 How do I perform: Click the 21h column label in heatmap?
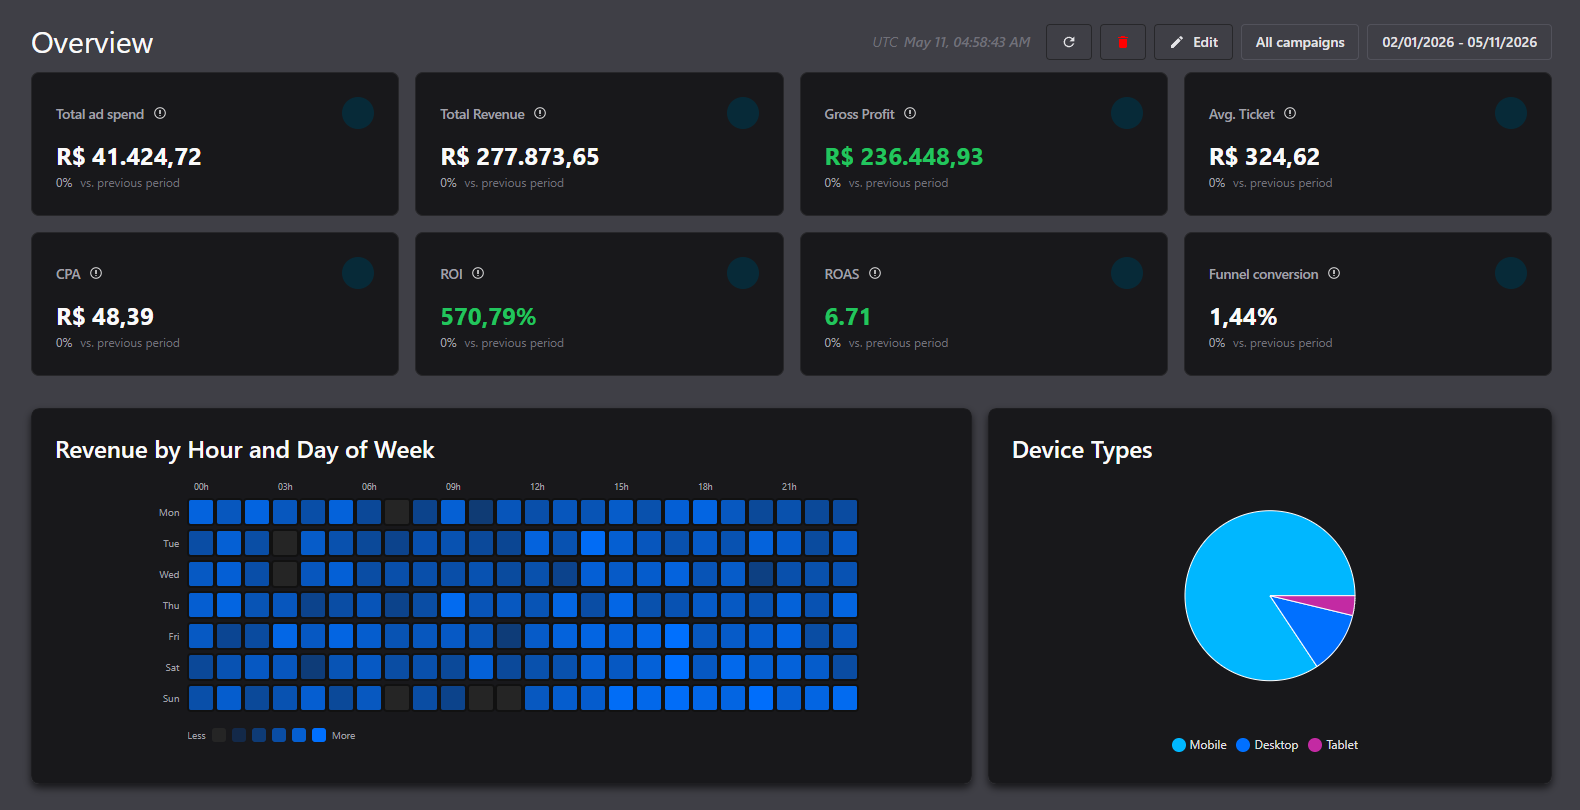789,487
